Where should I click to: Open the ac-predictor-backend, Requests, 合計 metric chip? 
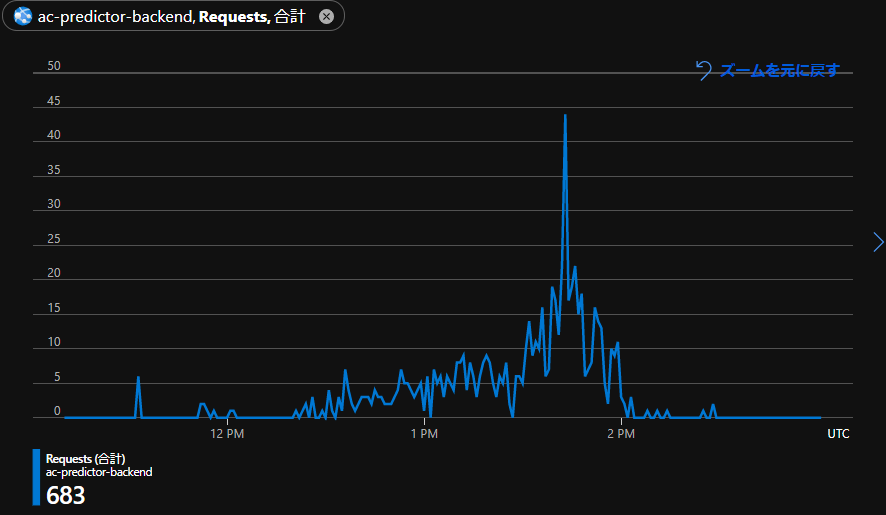(171, 16)
